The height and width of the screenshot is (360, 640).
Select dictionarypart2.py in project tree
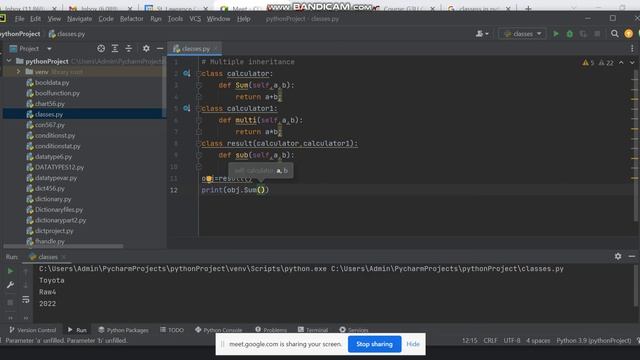coord(60,220)
